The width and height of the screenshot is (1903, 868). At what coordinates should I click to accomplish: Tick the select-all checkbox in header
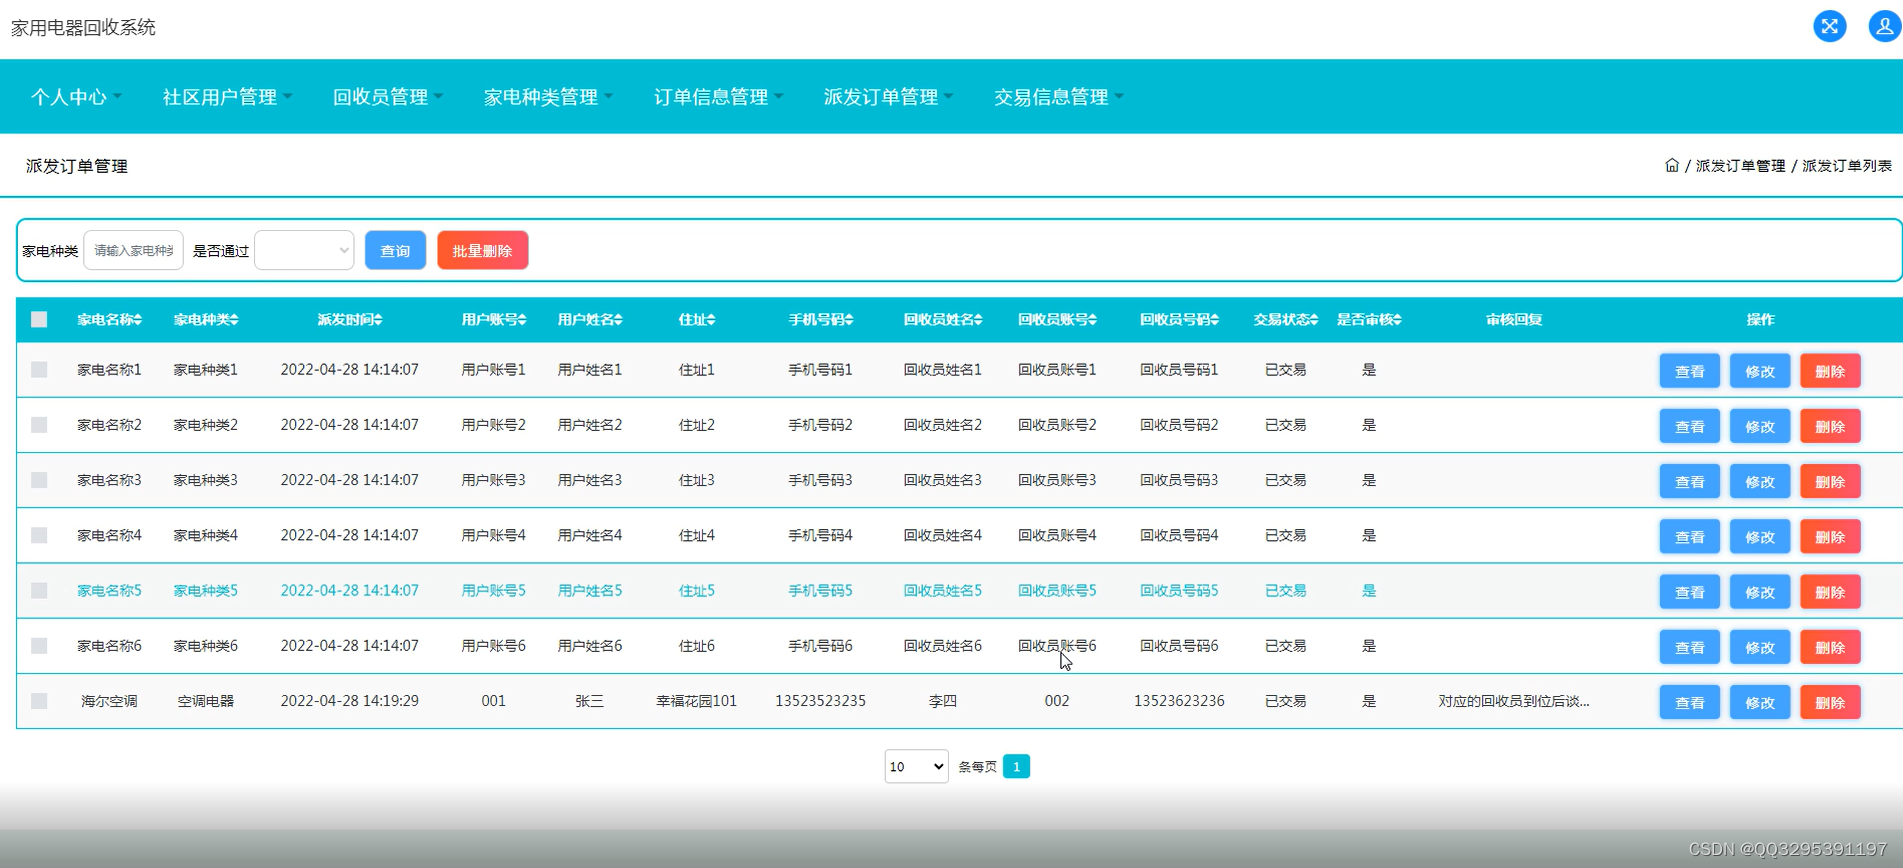point(39,320)
